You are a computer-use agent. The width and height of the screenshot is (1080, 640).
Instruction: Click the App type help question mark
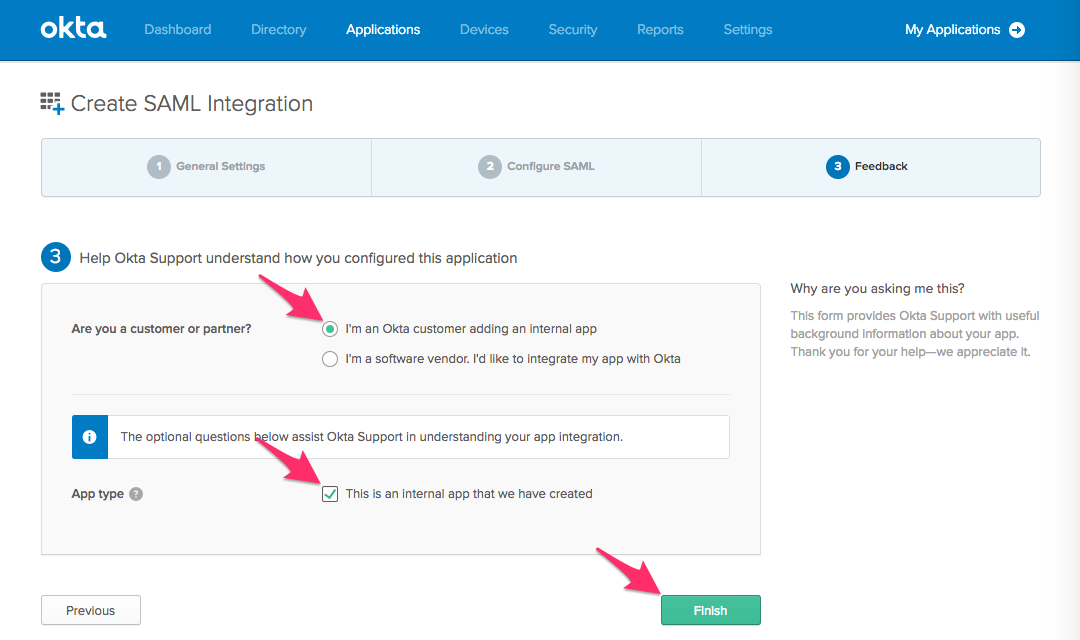(x=136, y=494)
